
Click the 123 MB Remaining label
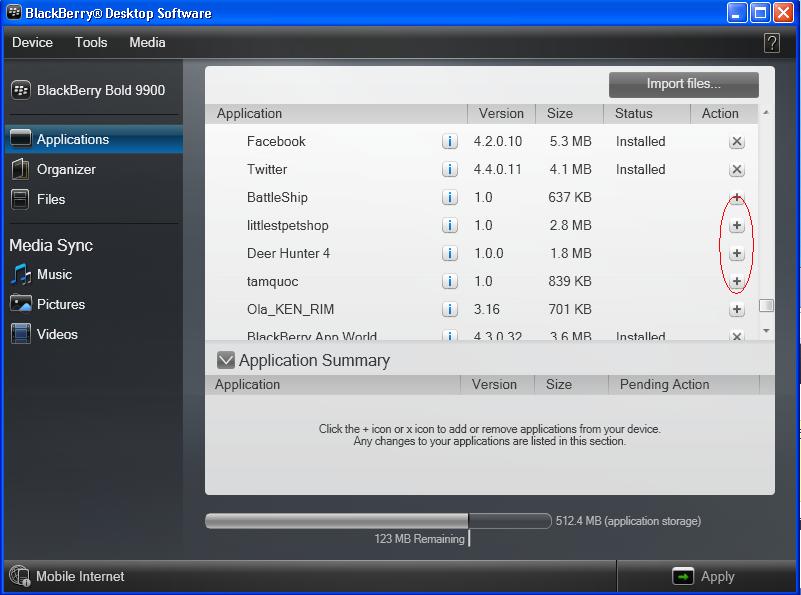pyautogui.click(x=419, y=539)
